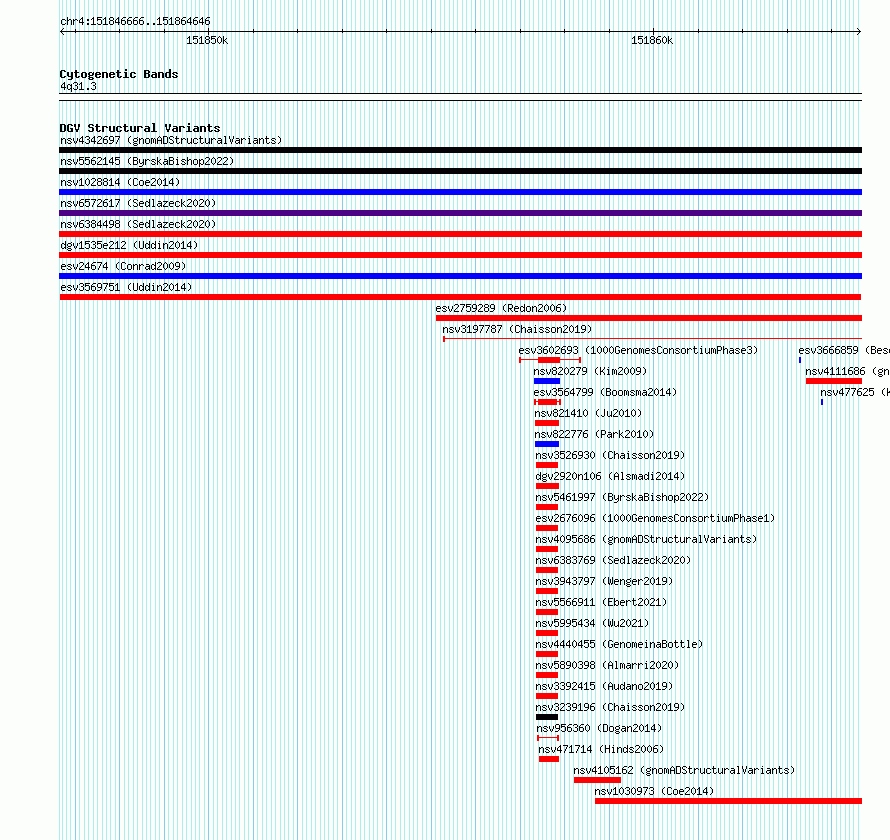Open nsv6383769 (Sedlazeck2020) label

(x=613, y=560)
